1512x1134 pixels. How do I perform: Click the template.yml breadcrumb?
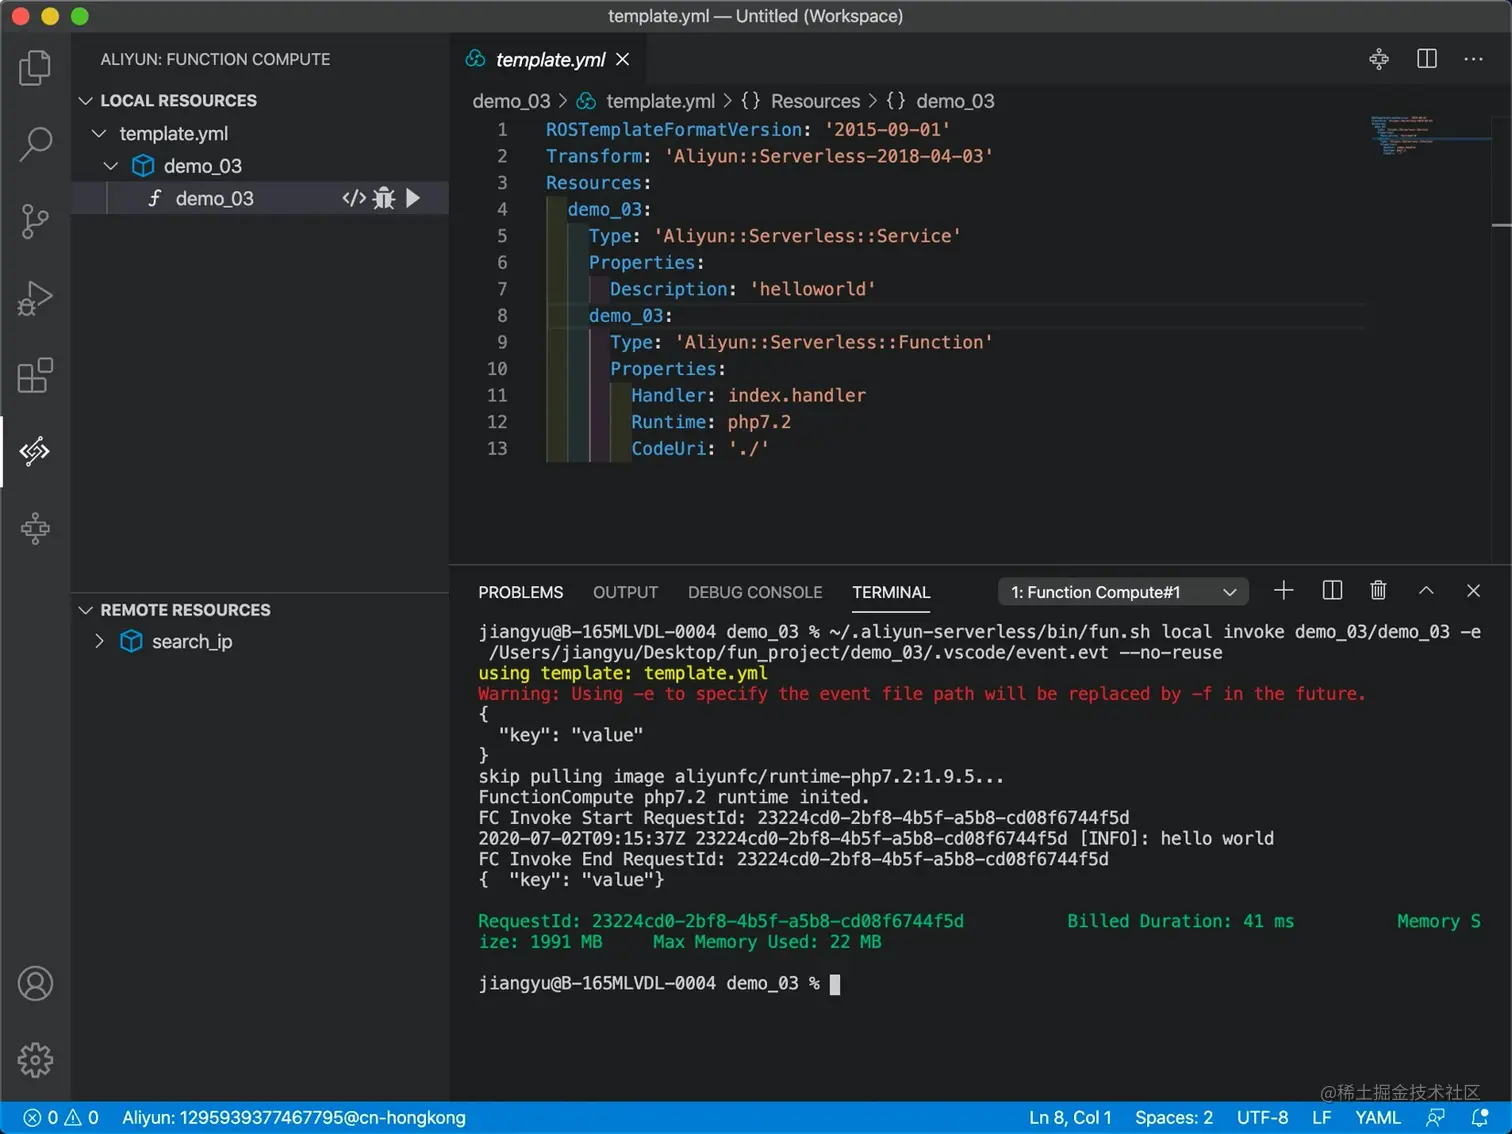pyautogui.click(x=660, y=101)
